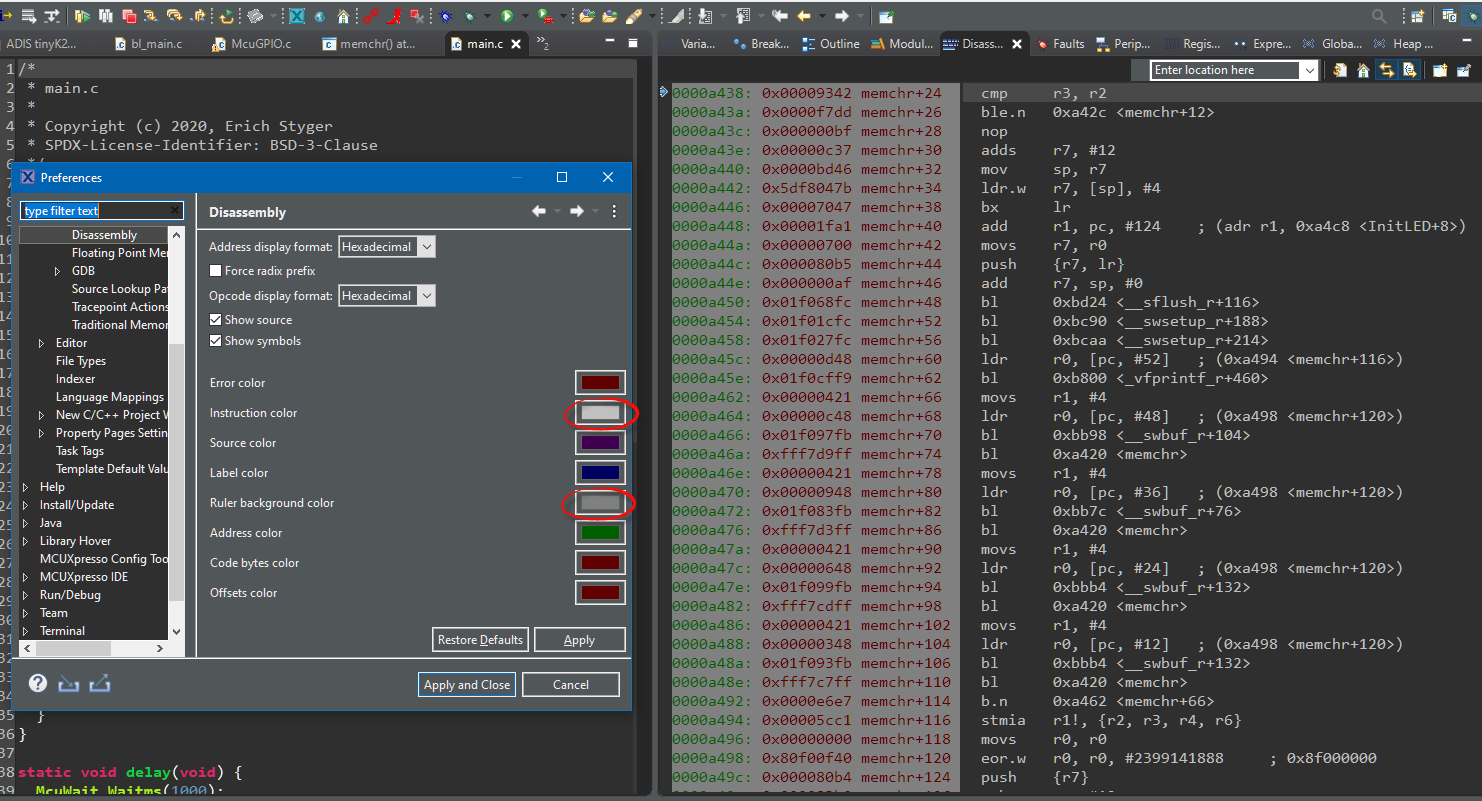Enable the Force radix prefix checkbox
The height and width of the screenshot is (801, 1482).
click(x=216, y=271)
